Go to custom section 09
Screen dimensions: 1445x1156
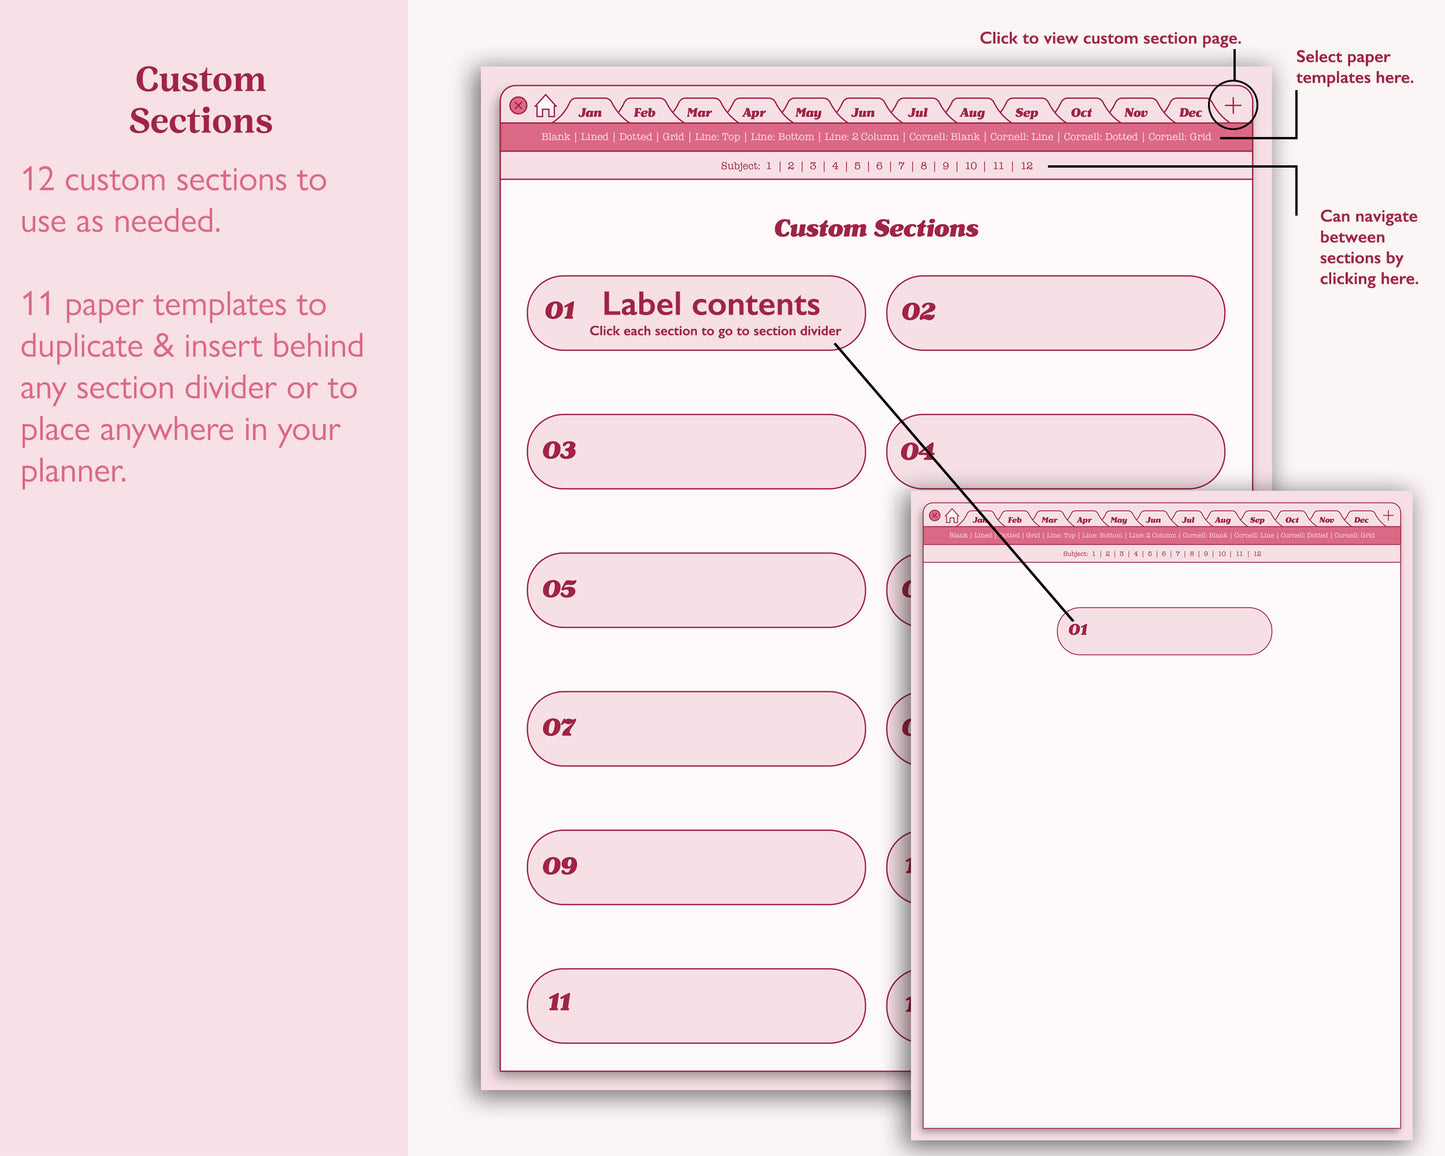point(696,867)
